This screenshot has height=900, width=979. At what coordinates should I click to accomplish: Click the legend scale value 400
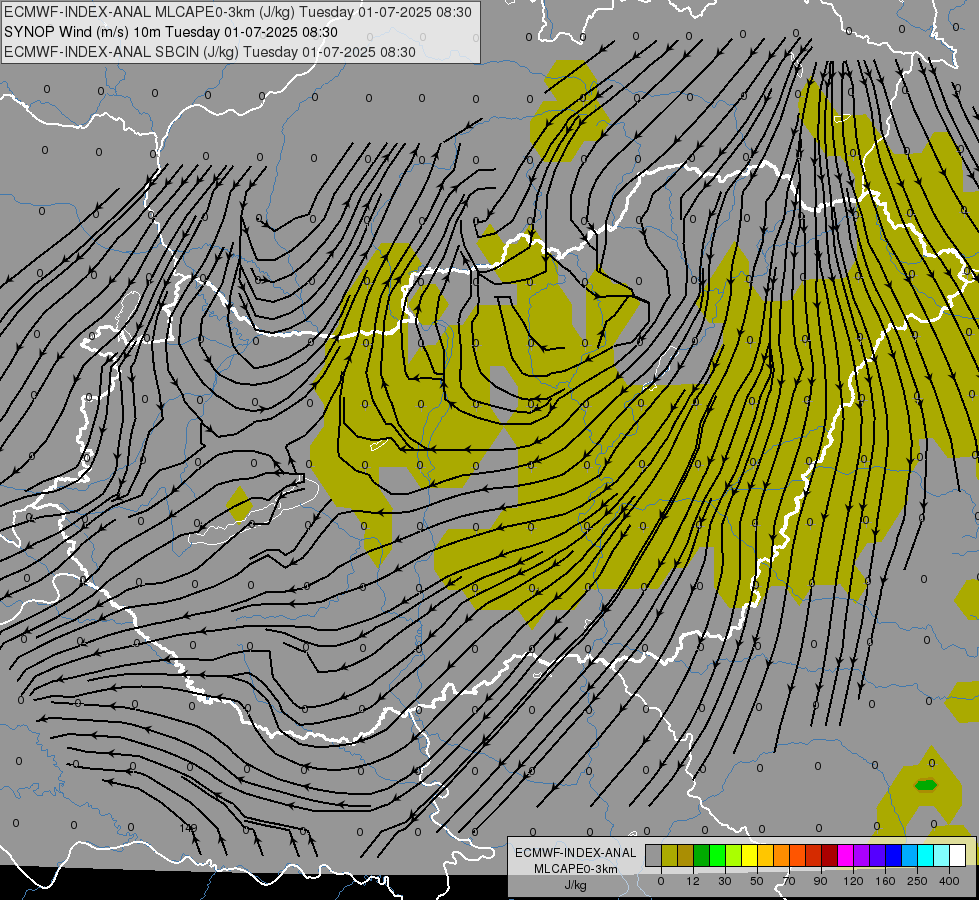coord(949,881)
